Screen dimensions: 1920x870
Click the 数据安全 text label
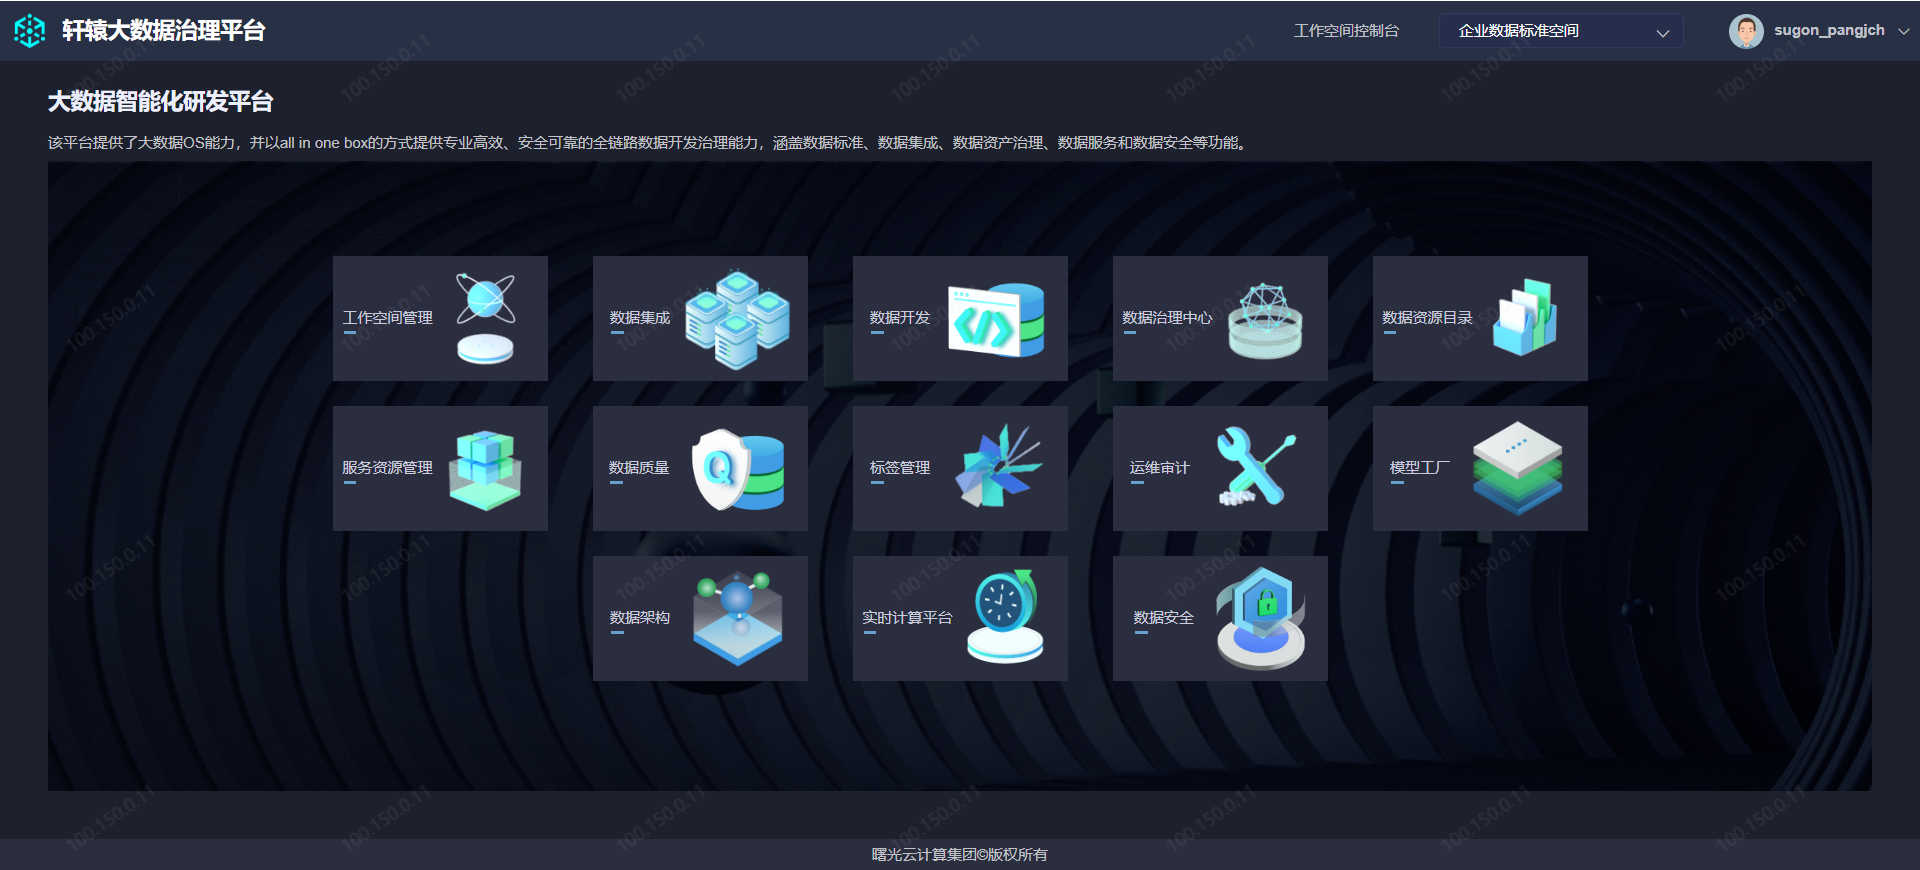[x=1163, y=618]
